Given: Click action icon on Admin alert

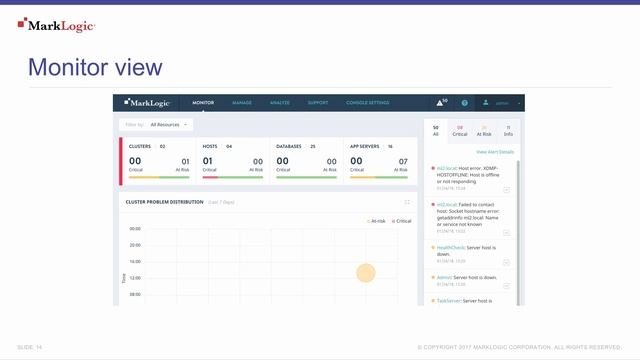Looking at the screenshot, I should point(506,286).
